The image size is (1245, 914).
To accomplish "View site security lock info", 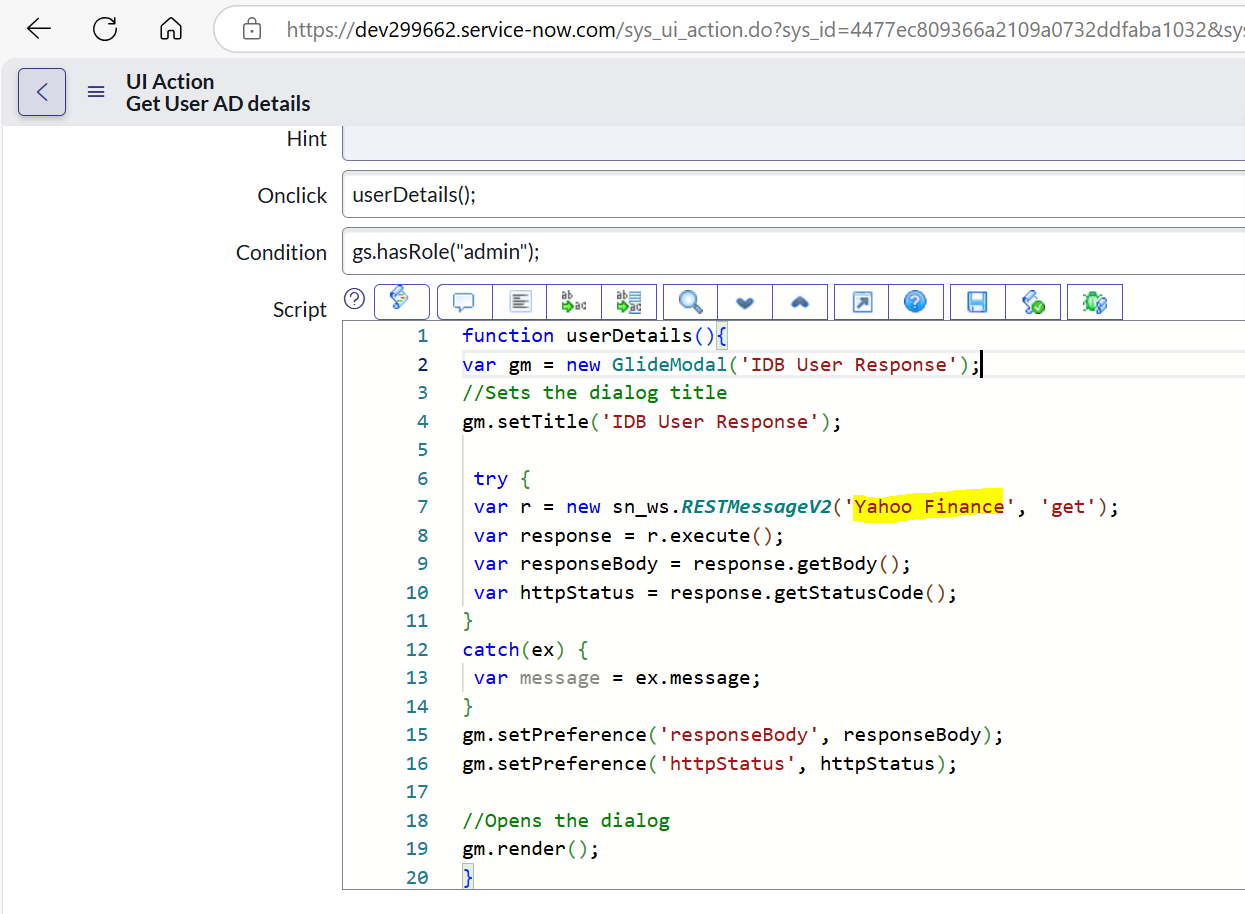I will (252, 29).
